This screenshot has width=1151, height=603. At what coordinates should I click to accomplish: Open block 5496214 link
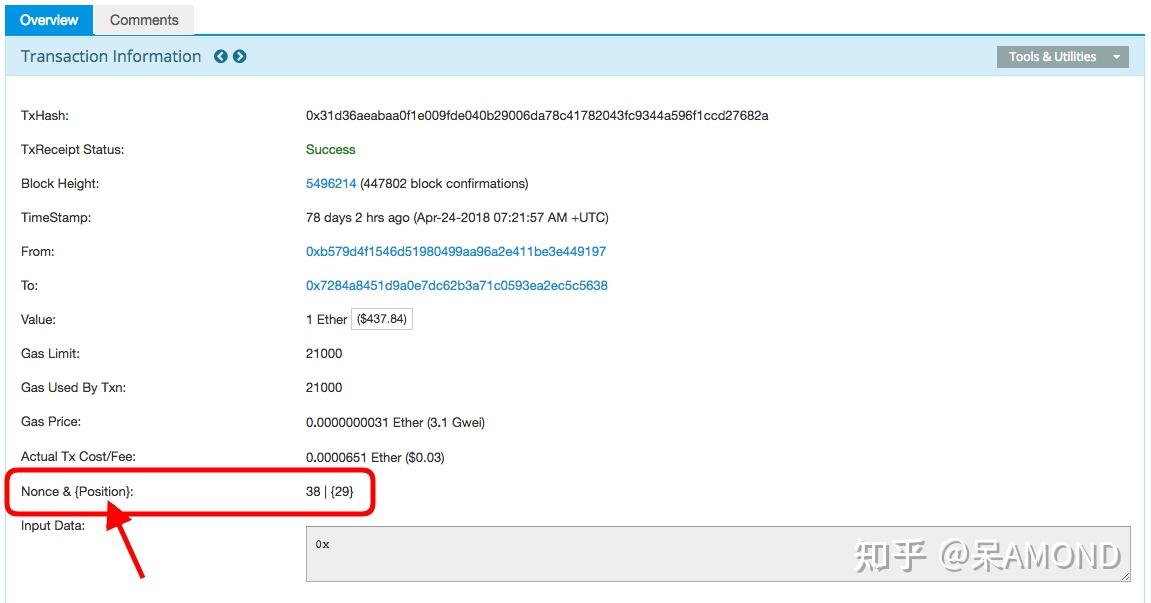[x=331, y=184]
